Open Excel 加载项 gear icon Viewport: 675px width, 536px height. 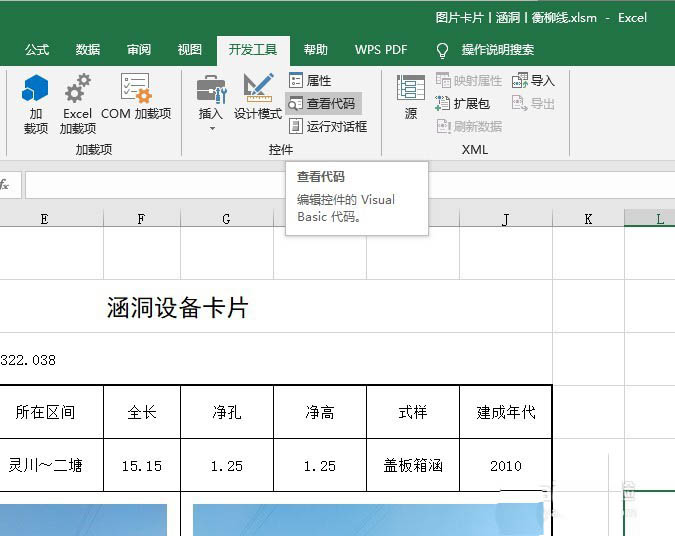coord(77,103)
